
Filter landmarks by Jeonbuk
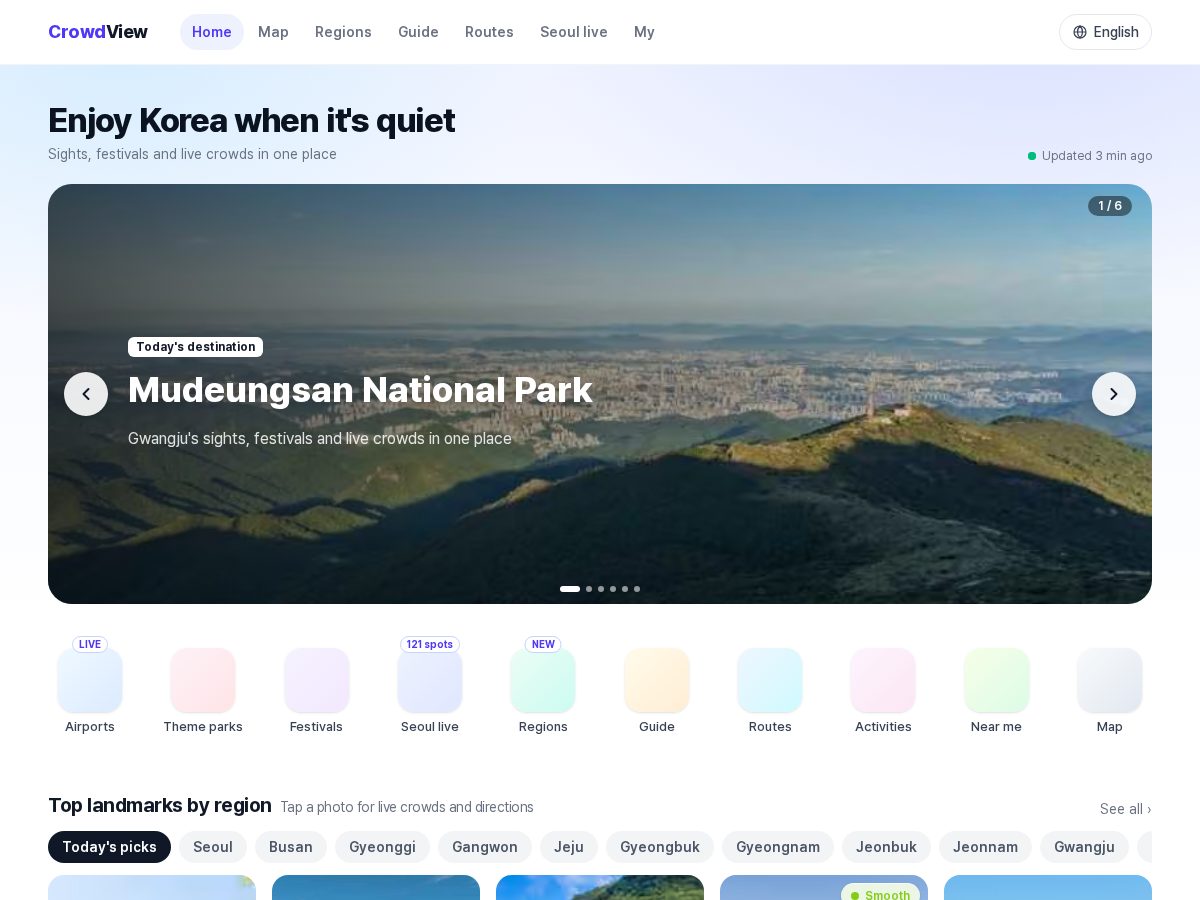click(886, 847)
